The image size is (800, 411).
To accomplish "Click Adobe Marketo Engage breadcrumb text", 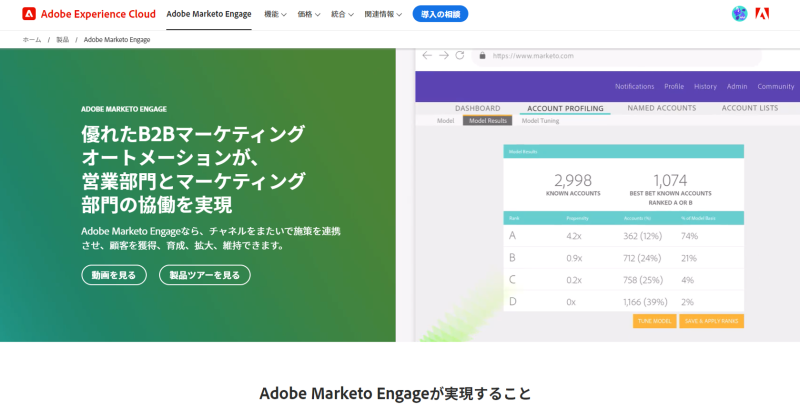I will [117, 40].
